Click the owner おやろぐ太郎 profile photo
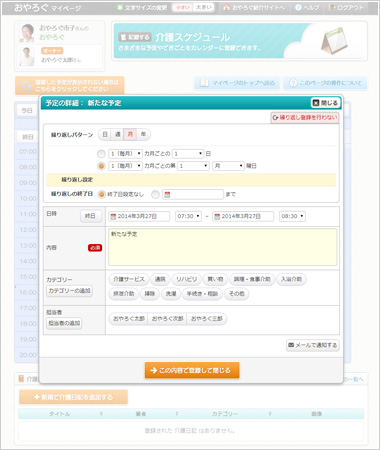 coord(27,56)
